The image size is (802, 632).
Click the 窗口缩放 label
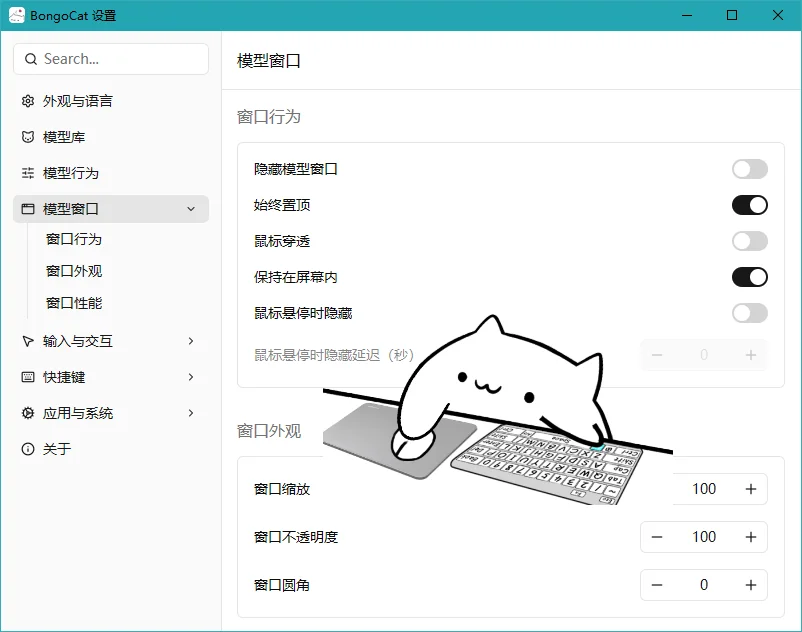pyautogui.click(x=282, y=489)
